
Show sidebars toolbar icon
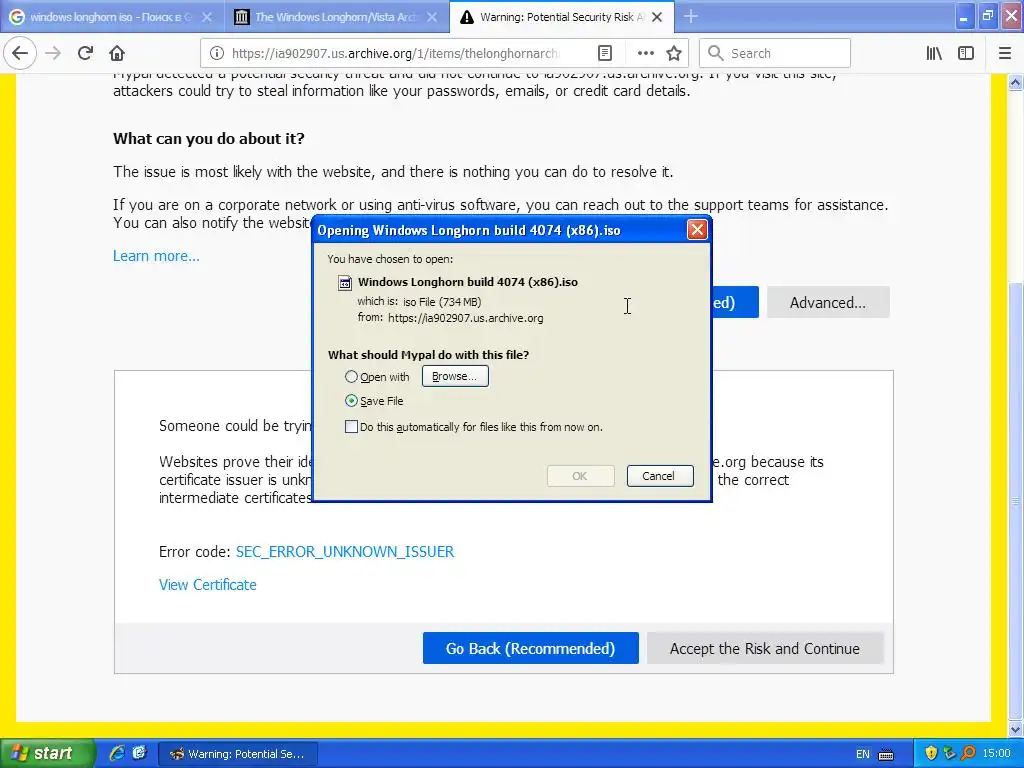tap(966, 54)
